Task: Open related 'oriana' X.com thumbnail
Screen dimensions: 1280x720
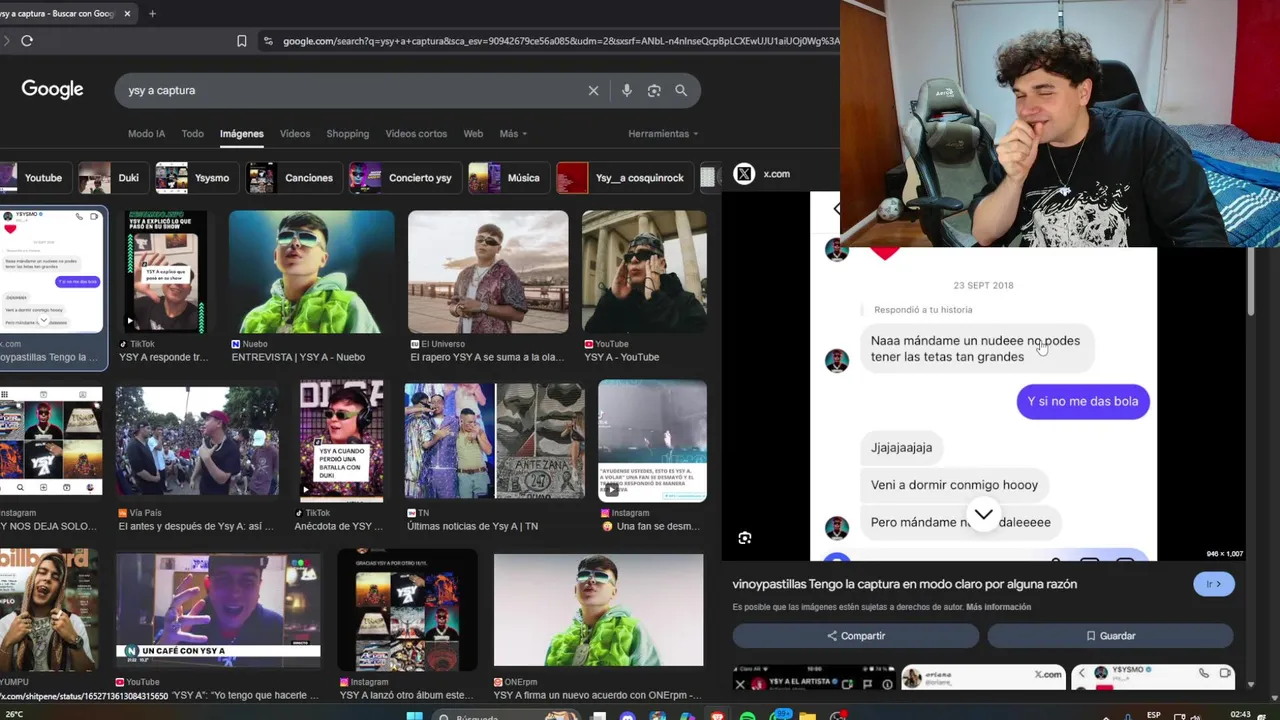Action: coord(982,677)
